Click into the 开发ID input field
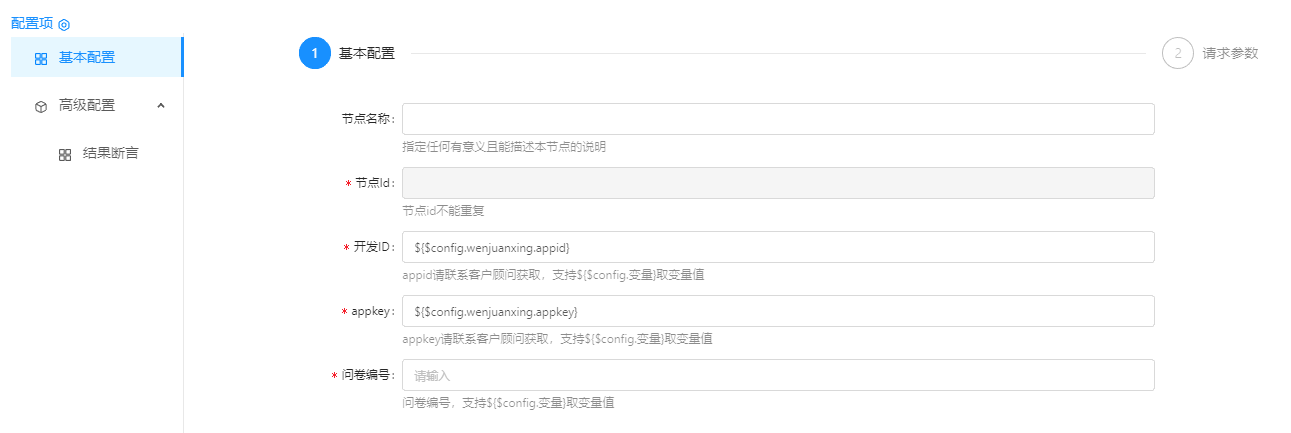The width and height of the screenshot is (1291, 433). 778,247
